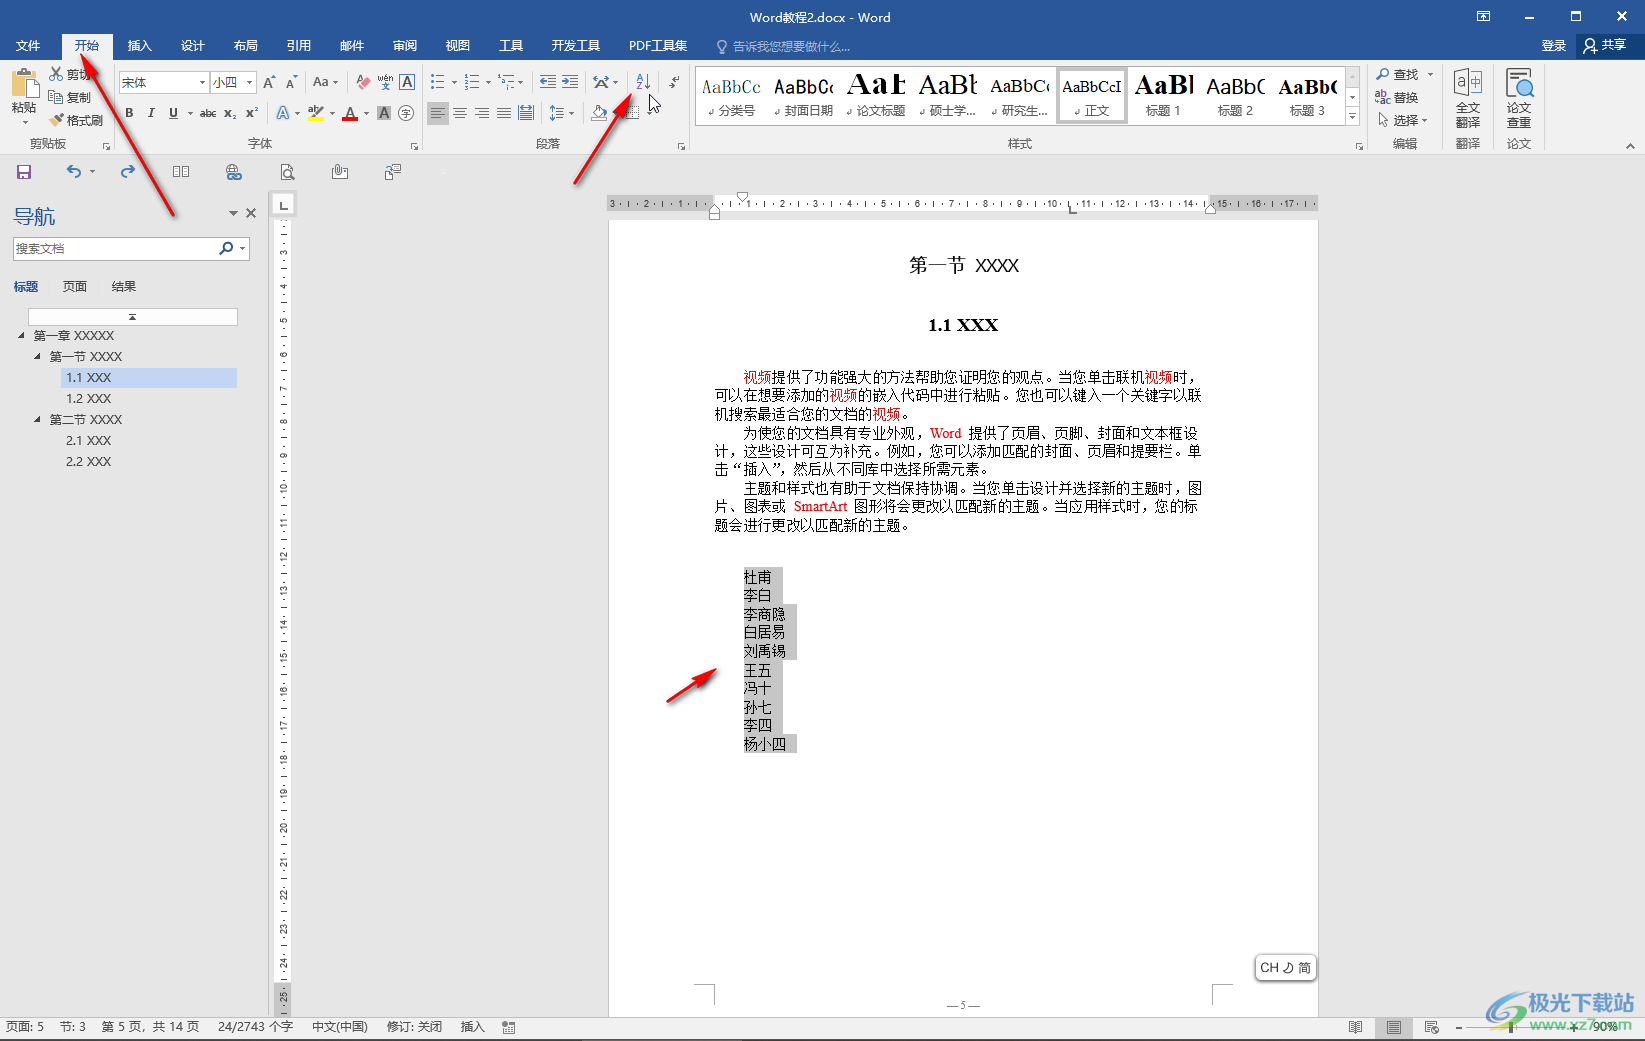Click the 登录 Sign in link
The width and height of the screenshot is (1645, 1041).
click(1553, 46)
